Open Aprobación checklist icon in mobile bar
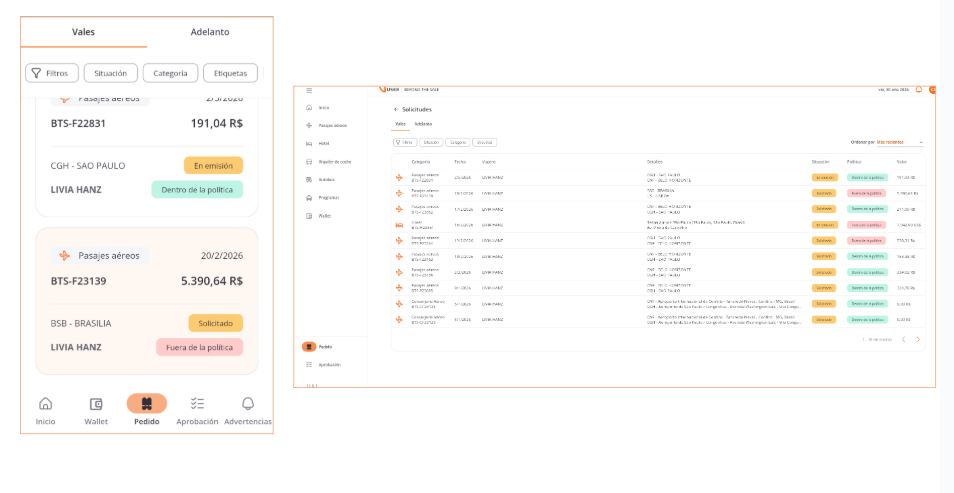 pos(197,404)
